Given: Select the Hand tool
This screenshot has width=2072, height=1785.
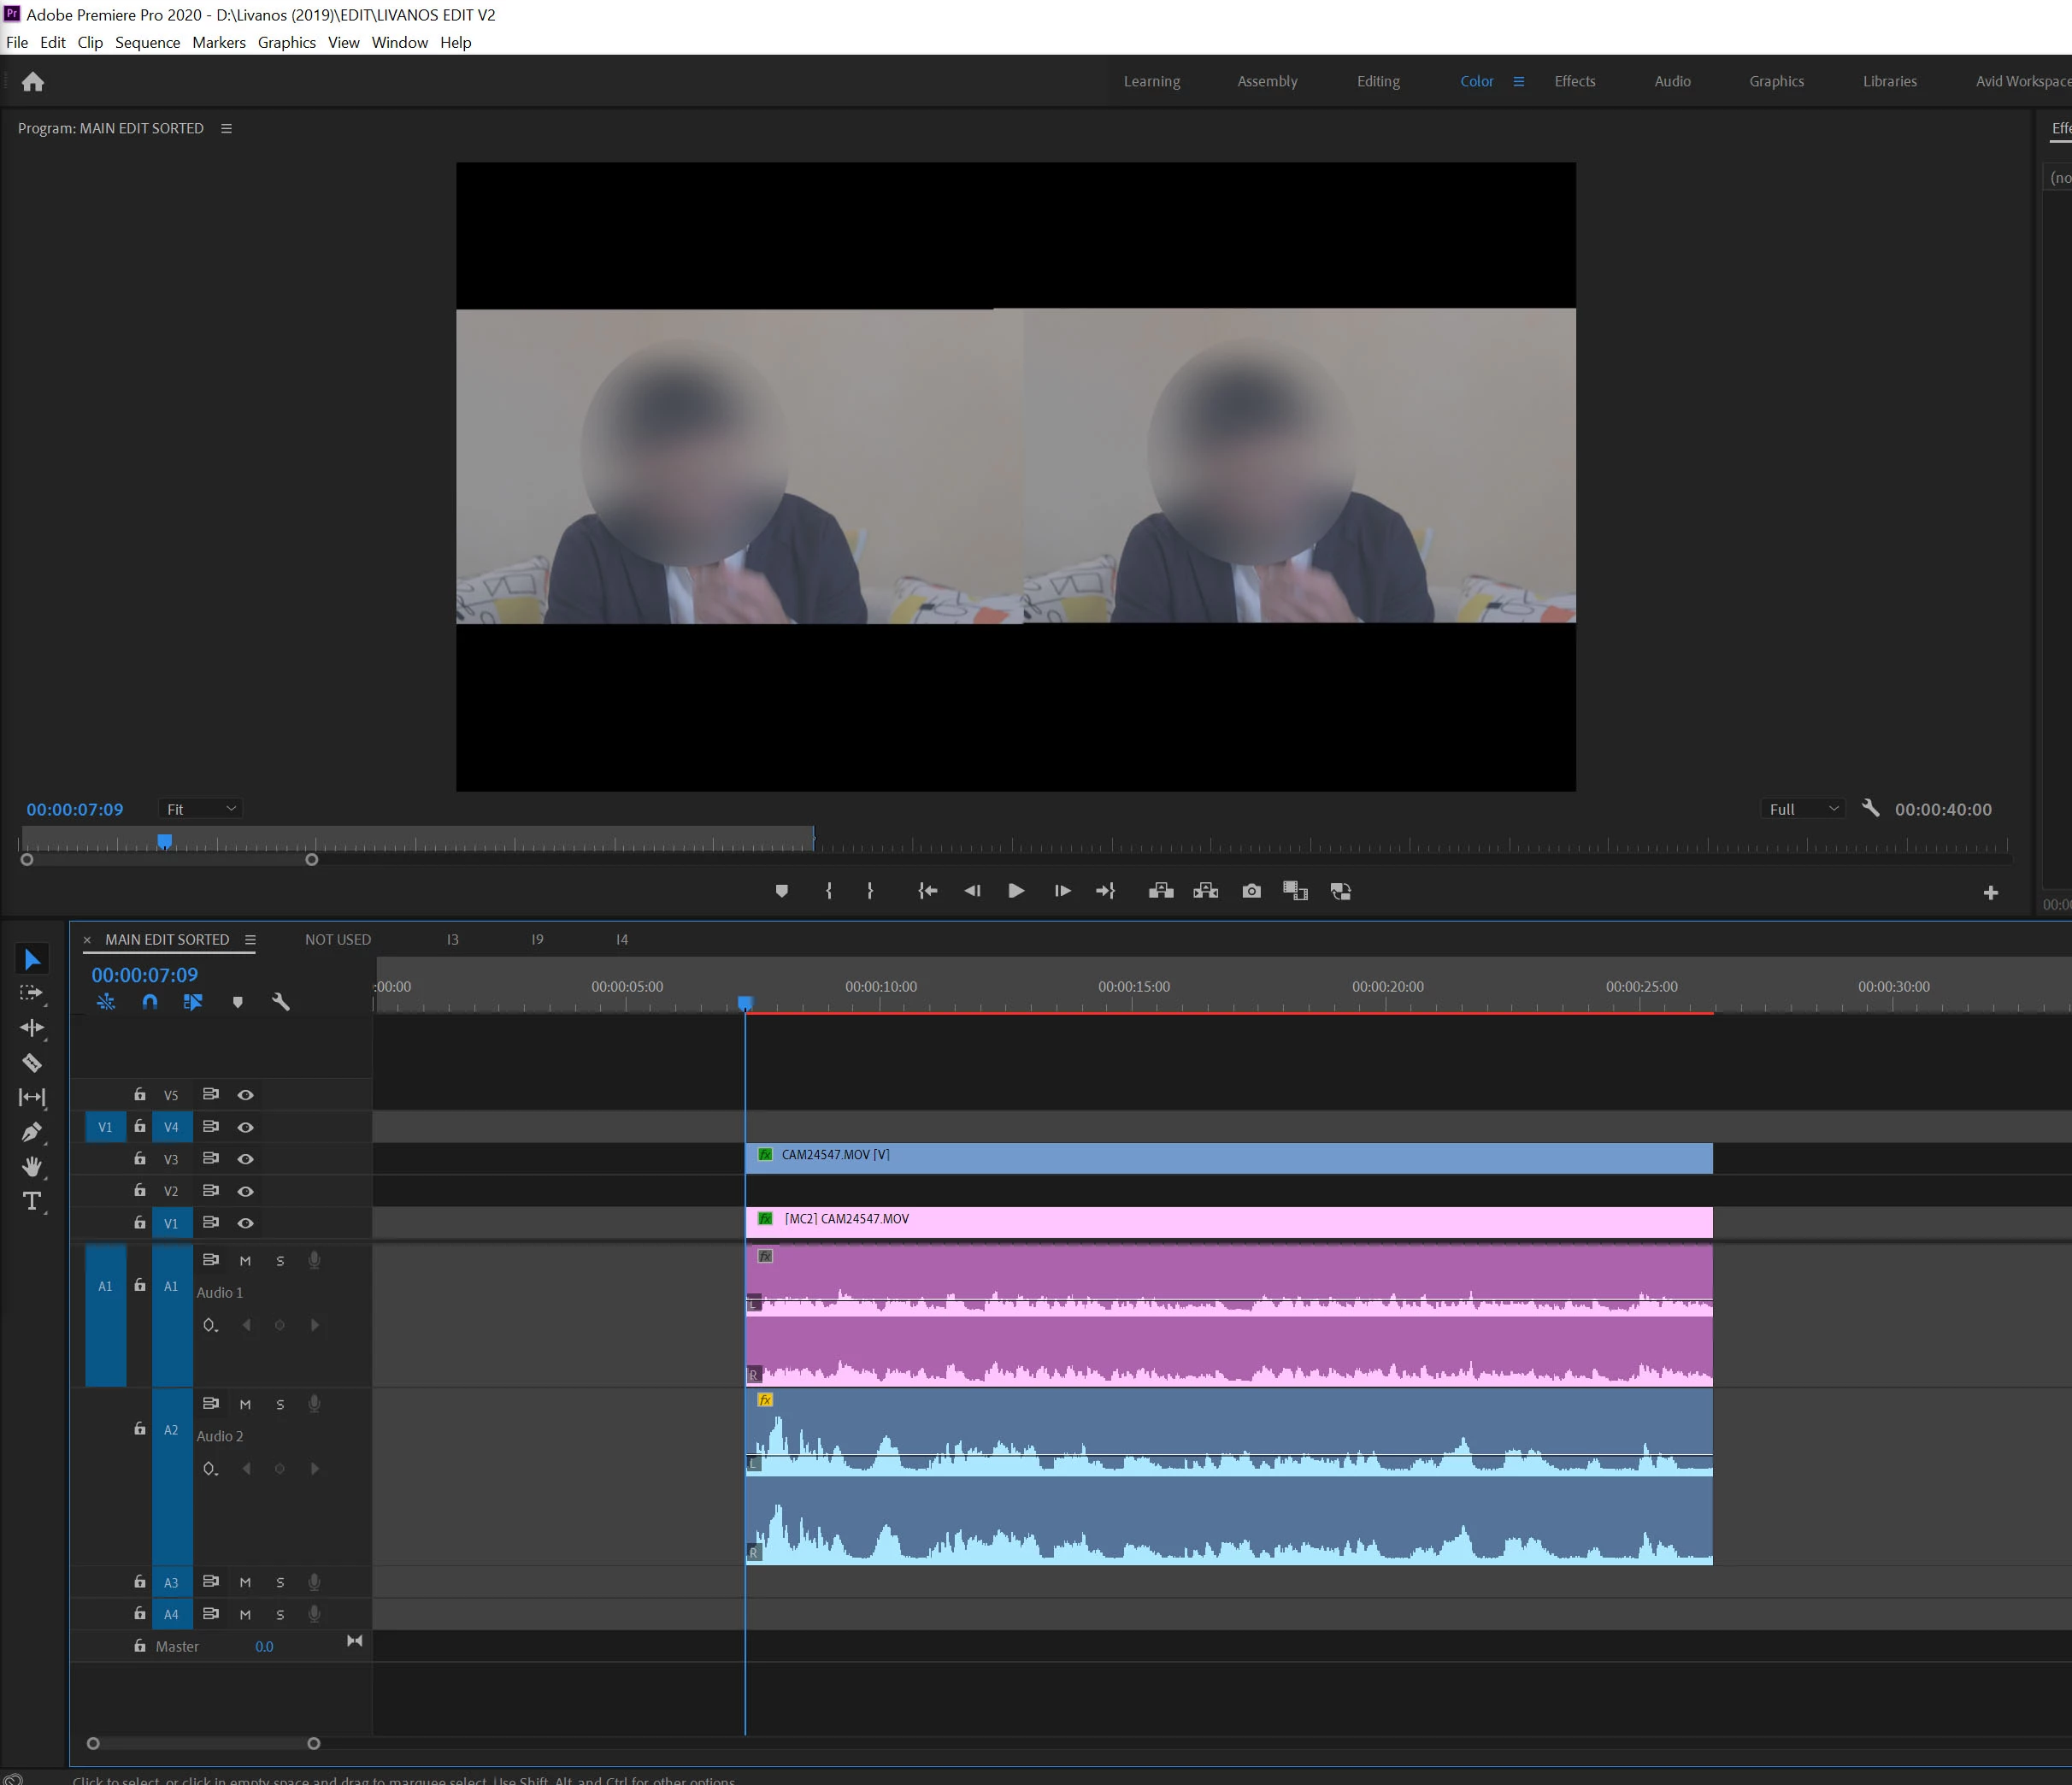Looking at the screenshot, I should 32,1166.
